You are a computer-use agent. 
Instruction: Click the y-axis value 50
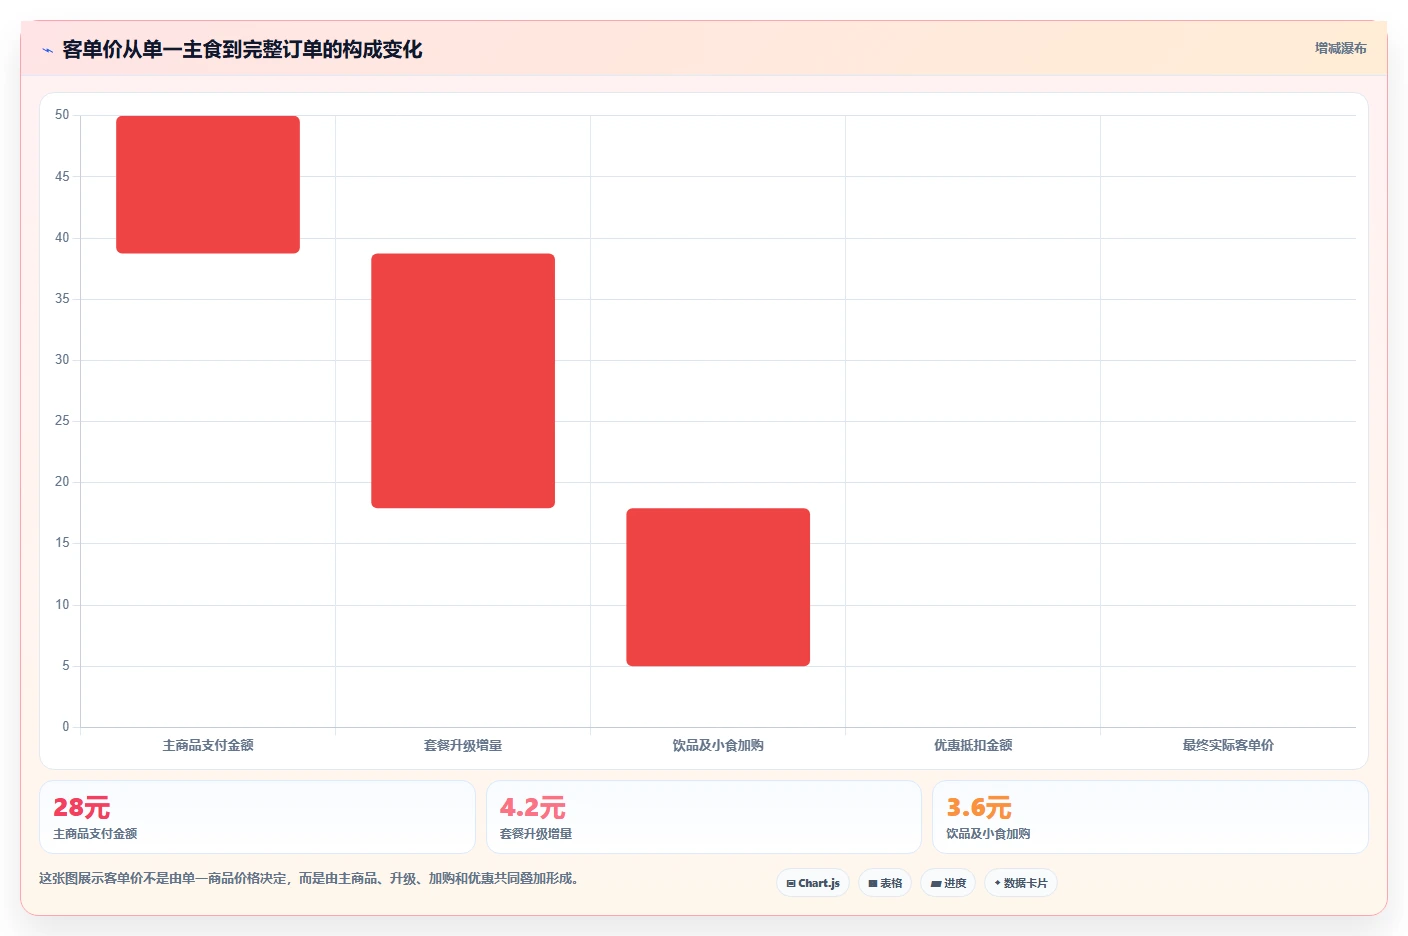[62, 115]
